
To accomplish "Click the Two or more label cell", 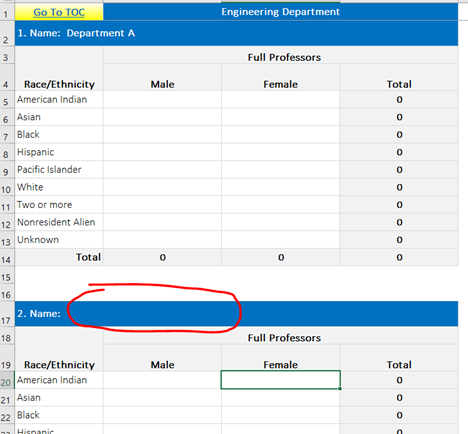I will (59, 205).
